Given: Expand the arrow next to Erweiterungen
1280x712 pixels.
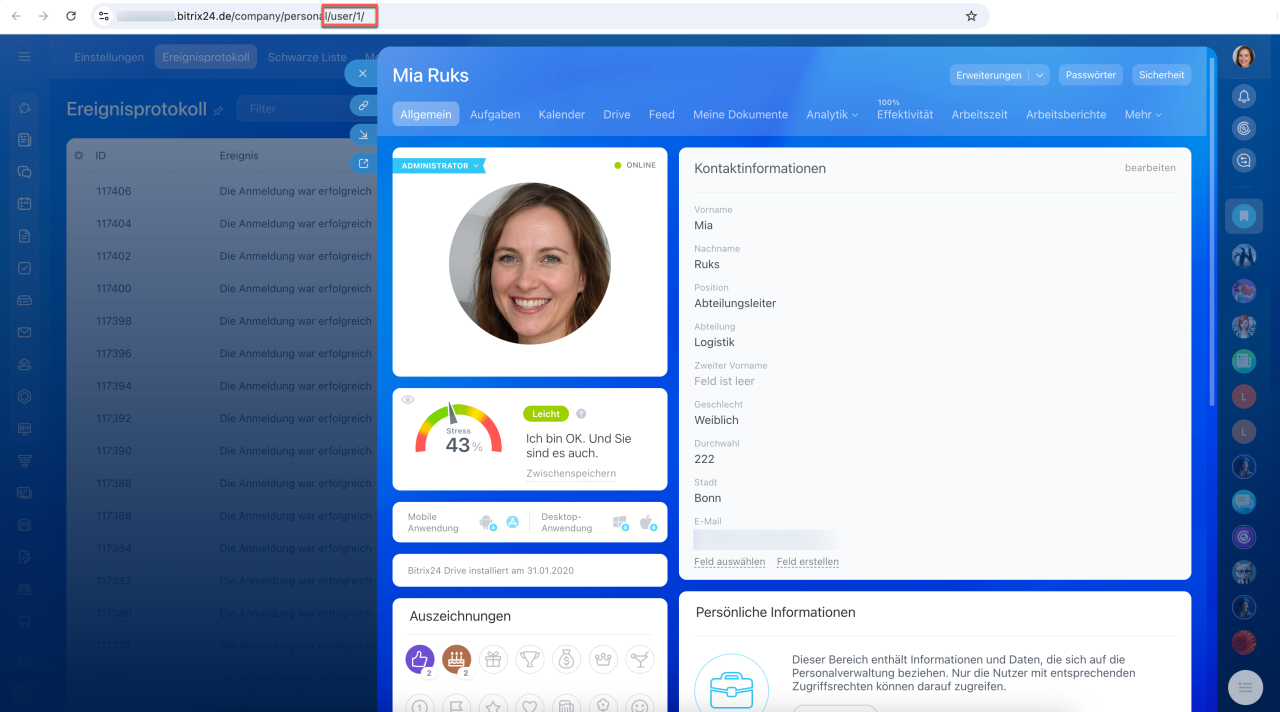Looking at the screenshot, I should (x=1039, y=75).
